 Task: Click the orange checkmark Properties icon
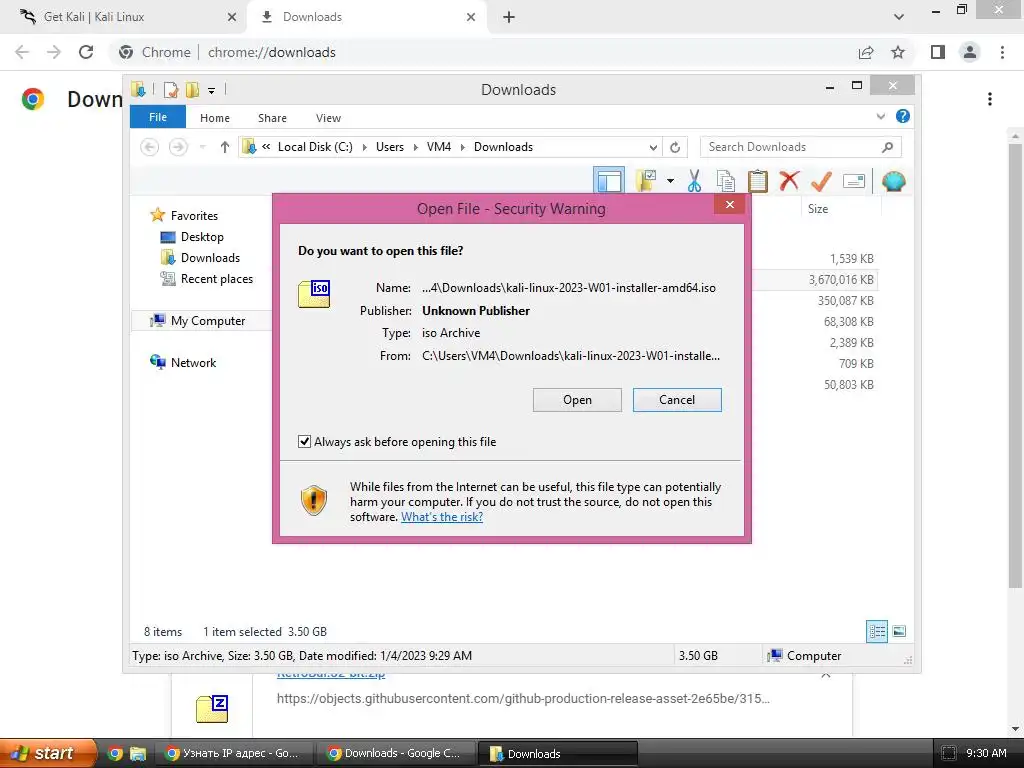(x=821, y=181)
